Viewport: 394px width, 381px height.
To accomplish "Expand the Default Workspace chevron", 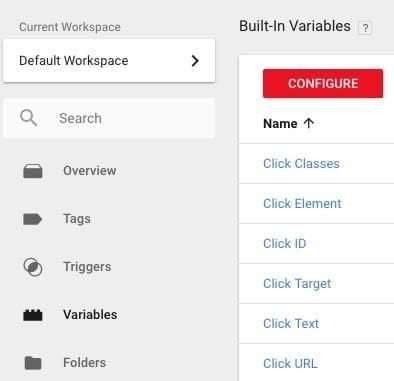I will (x=195, y=61).
